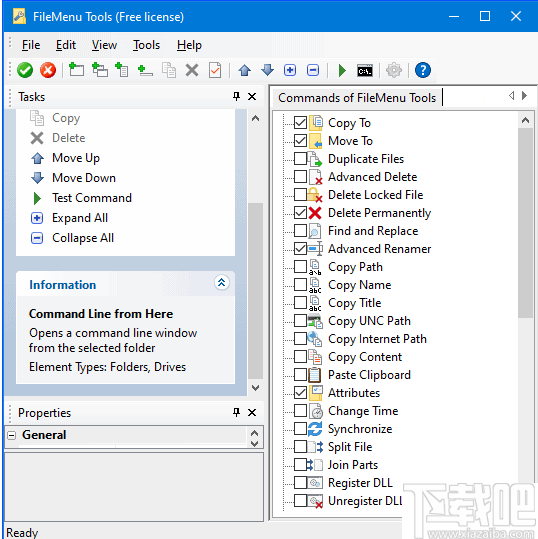Click the toolbar checked document icon
This screenshot has height=539, width=538.
[x=215, y=70]
